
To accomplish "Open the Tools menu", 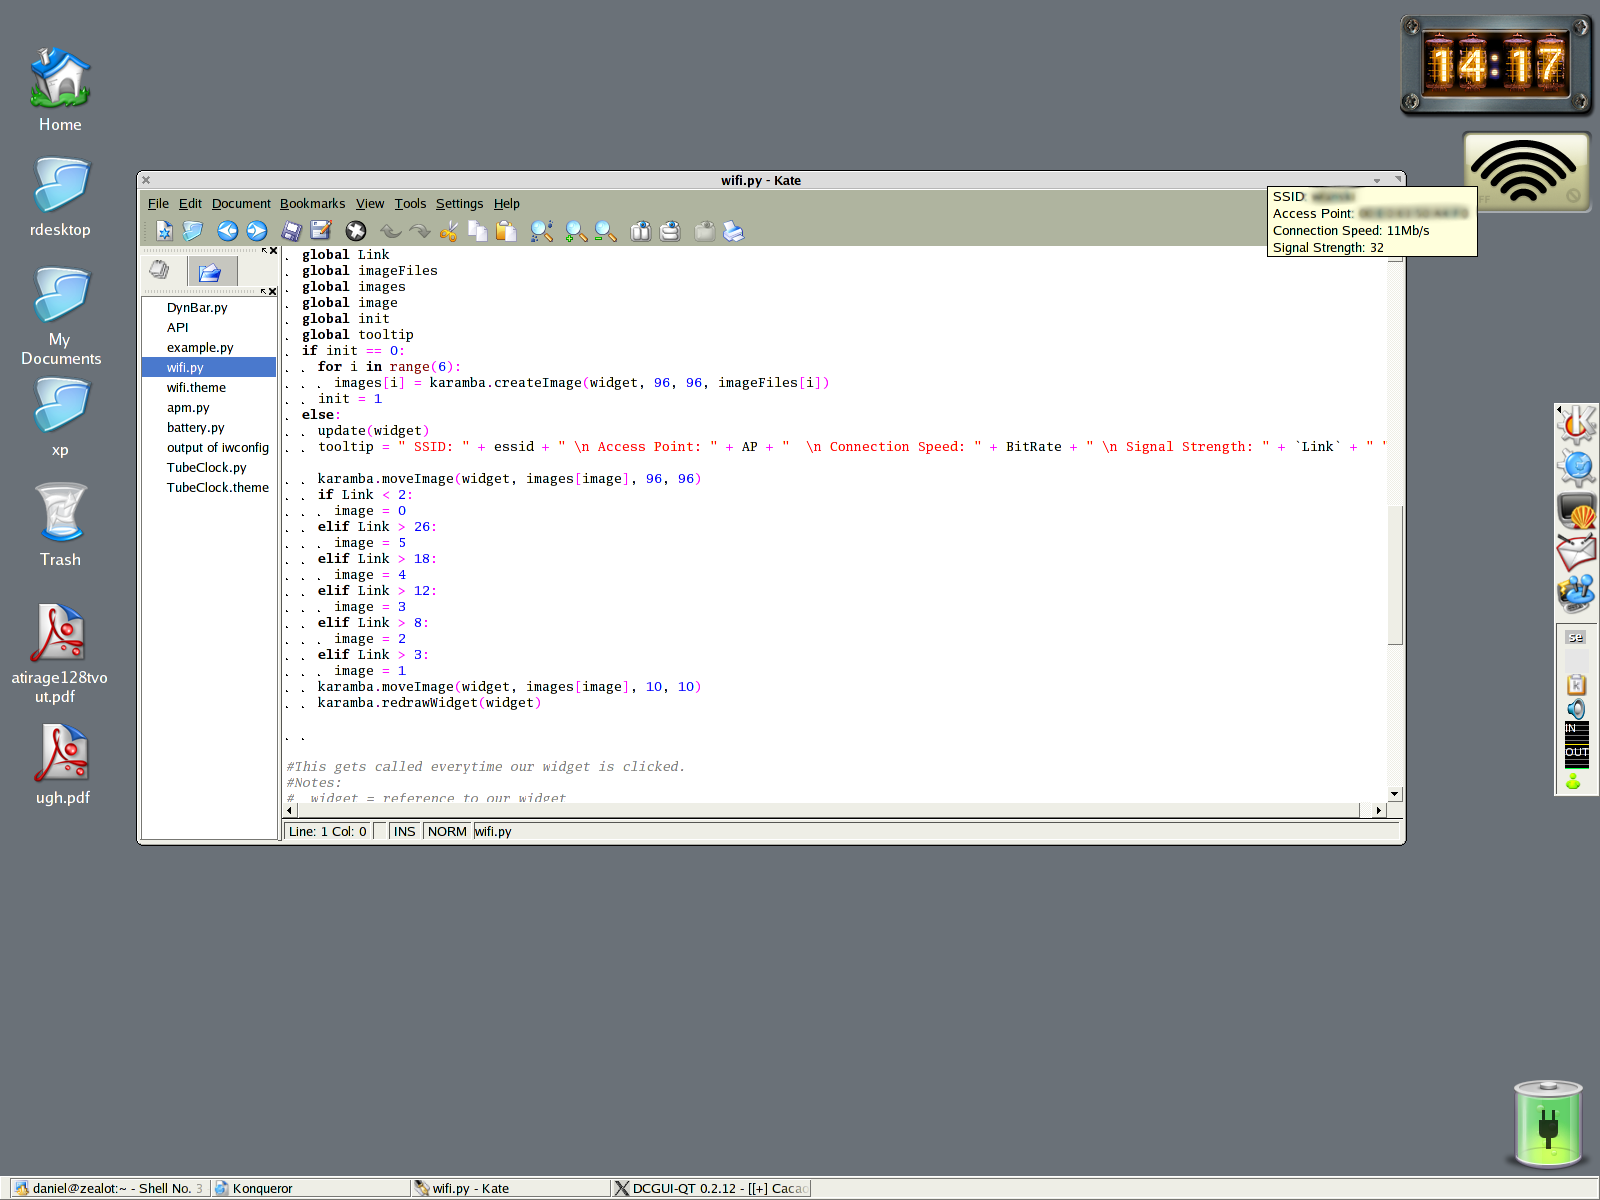I will click(x=410, y=203).
